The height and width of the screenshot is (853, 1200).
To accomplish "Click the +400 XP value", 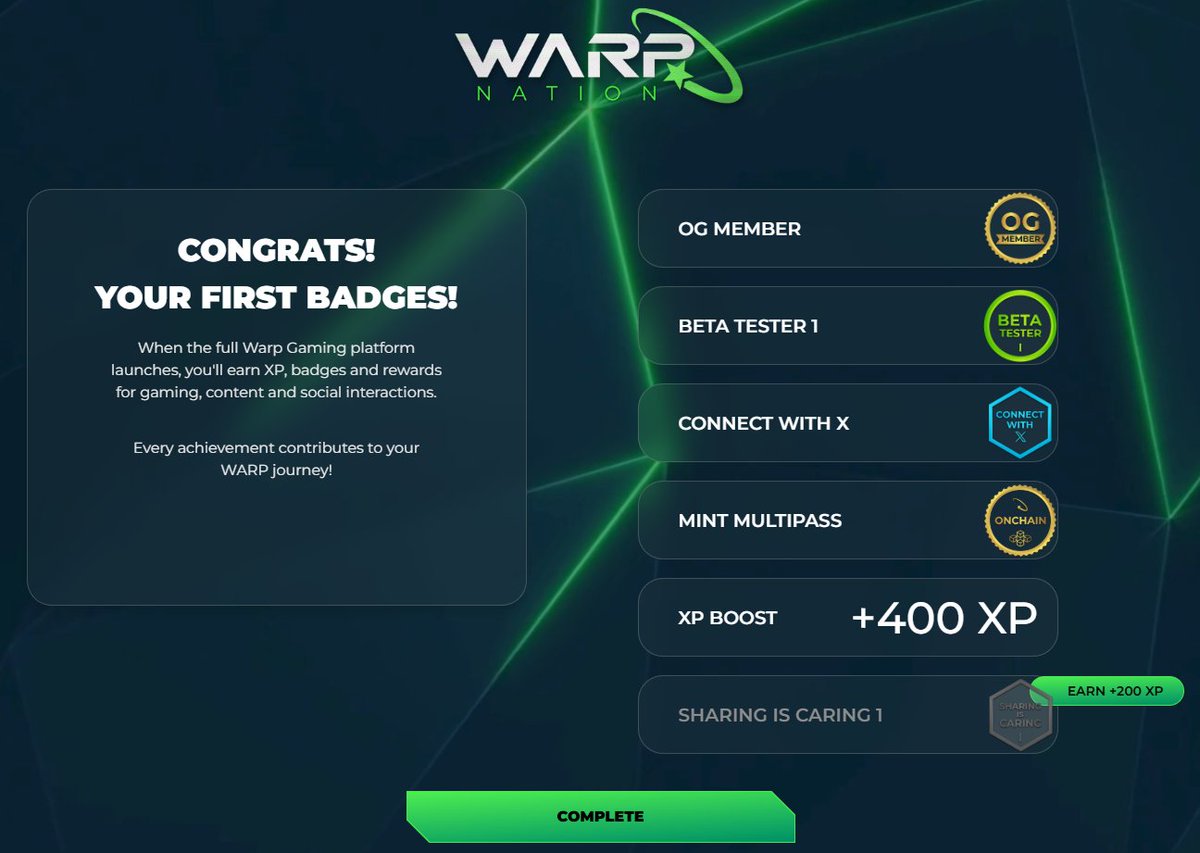I will (944, 618).
